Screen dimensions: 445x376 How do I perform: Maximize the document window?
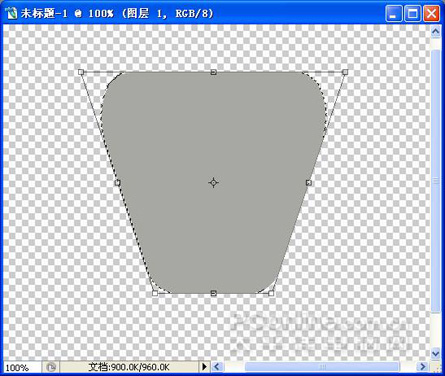[412, 14]
